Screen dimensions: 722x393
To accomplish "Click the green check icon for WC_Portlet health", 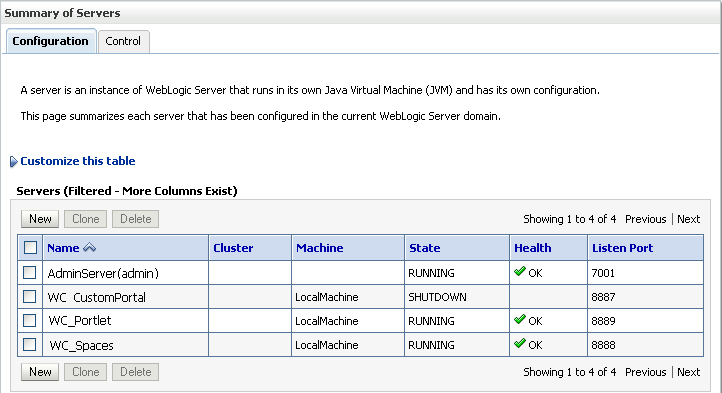I will click(520, 319).
